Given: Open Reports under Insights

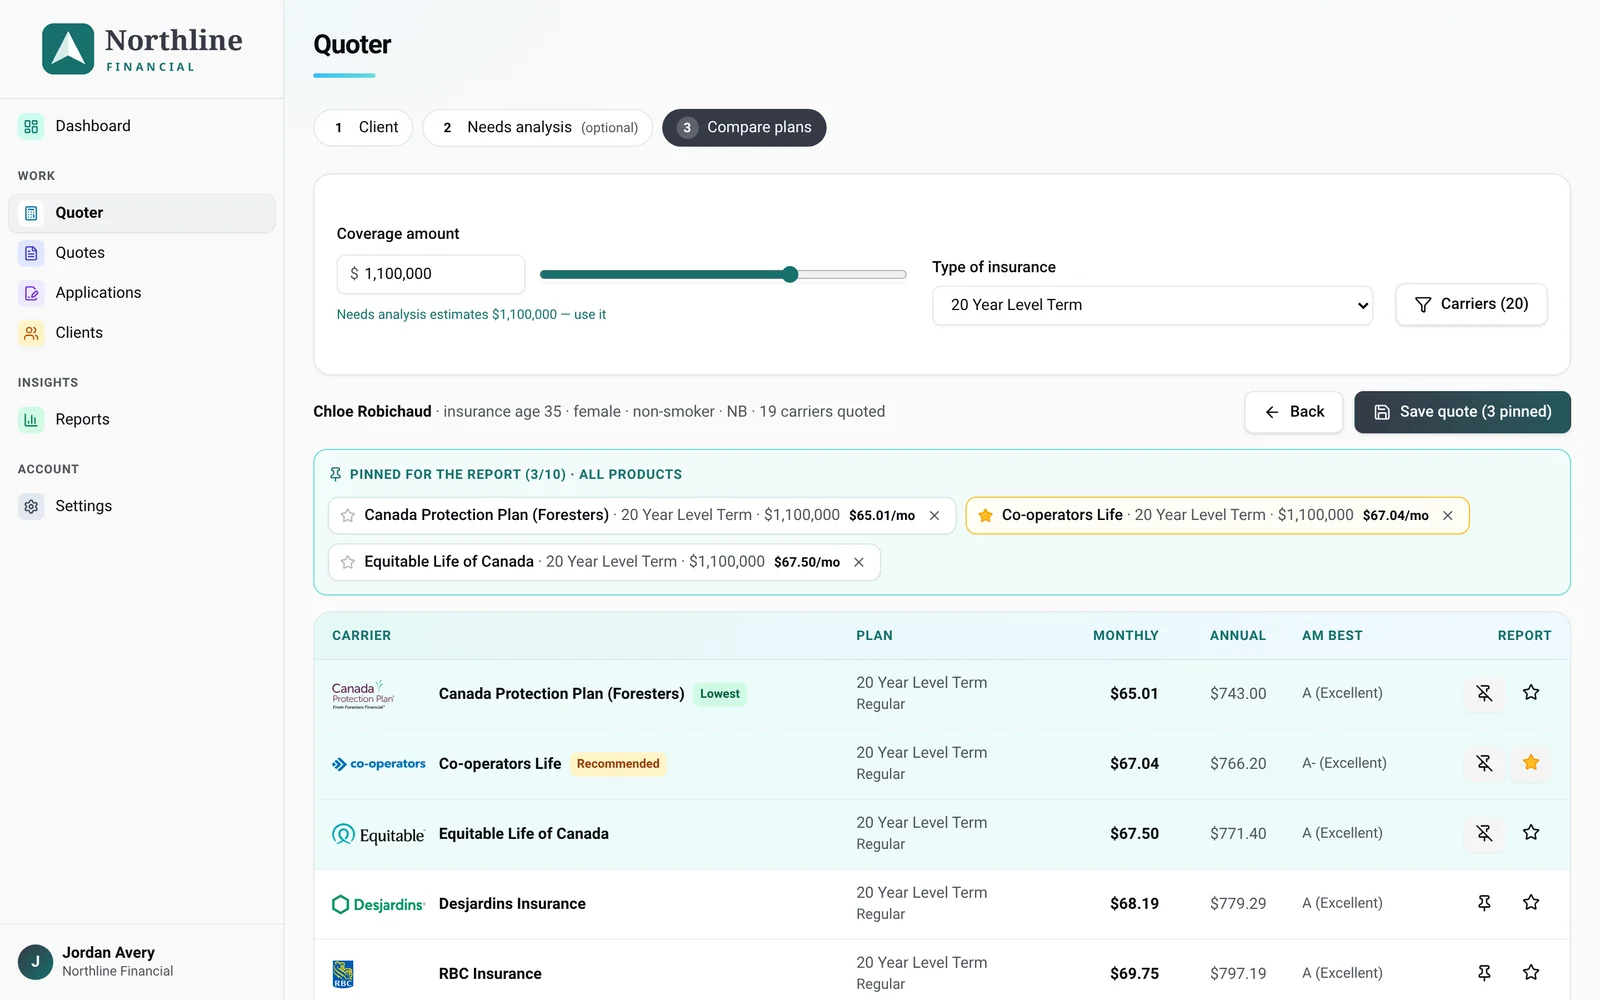Looking at the screenshot, I should [142, 420].
